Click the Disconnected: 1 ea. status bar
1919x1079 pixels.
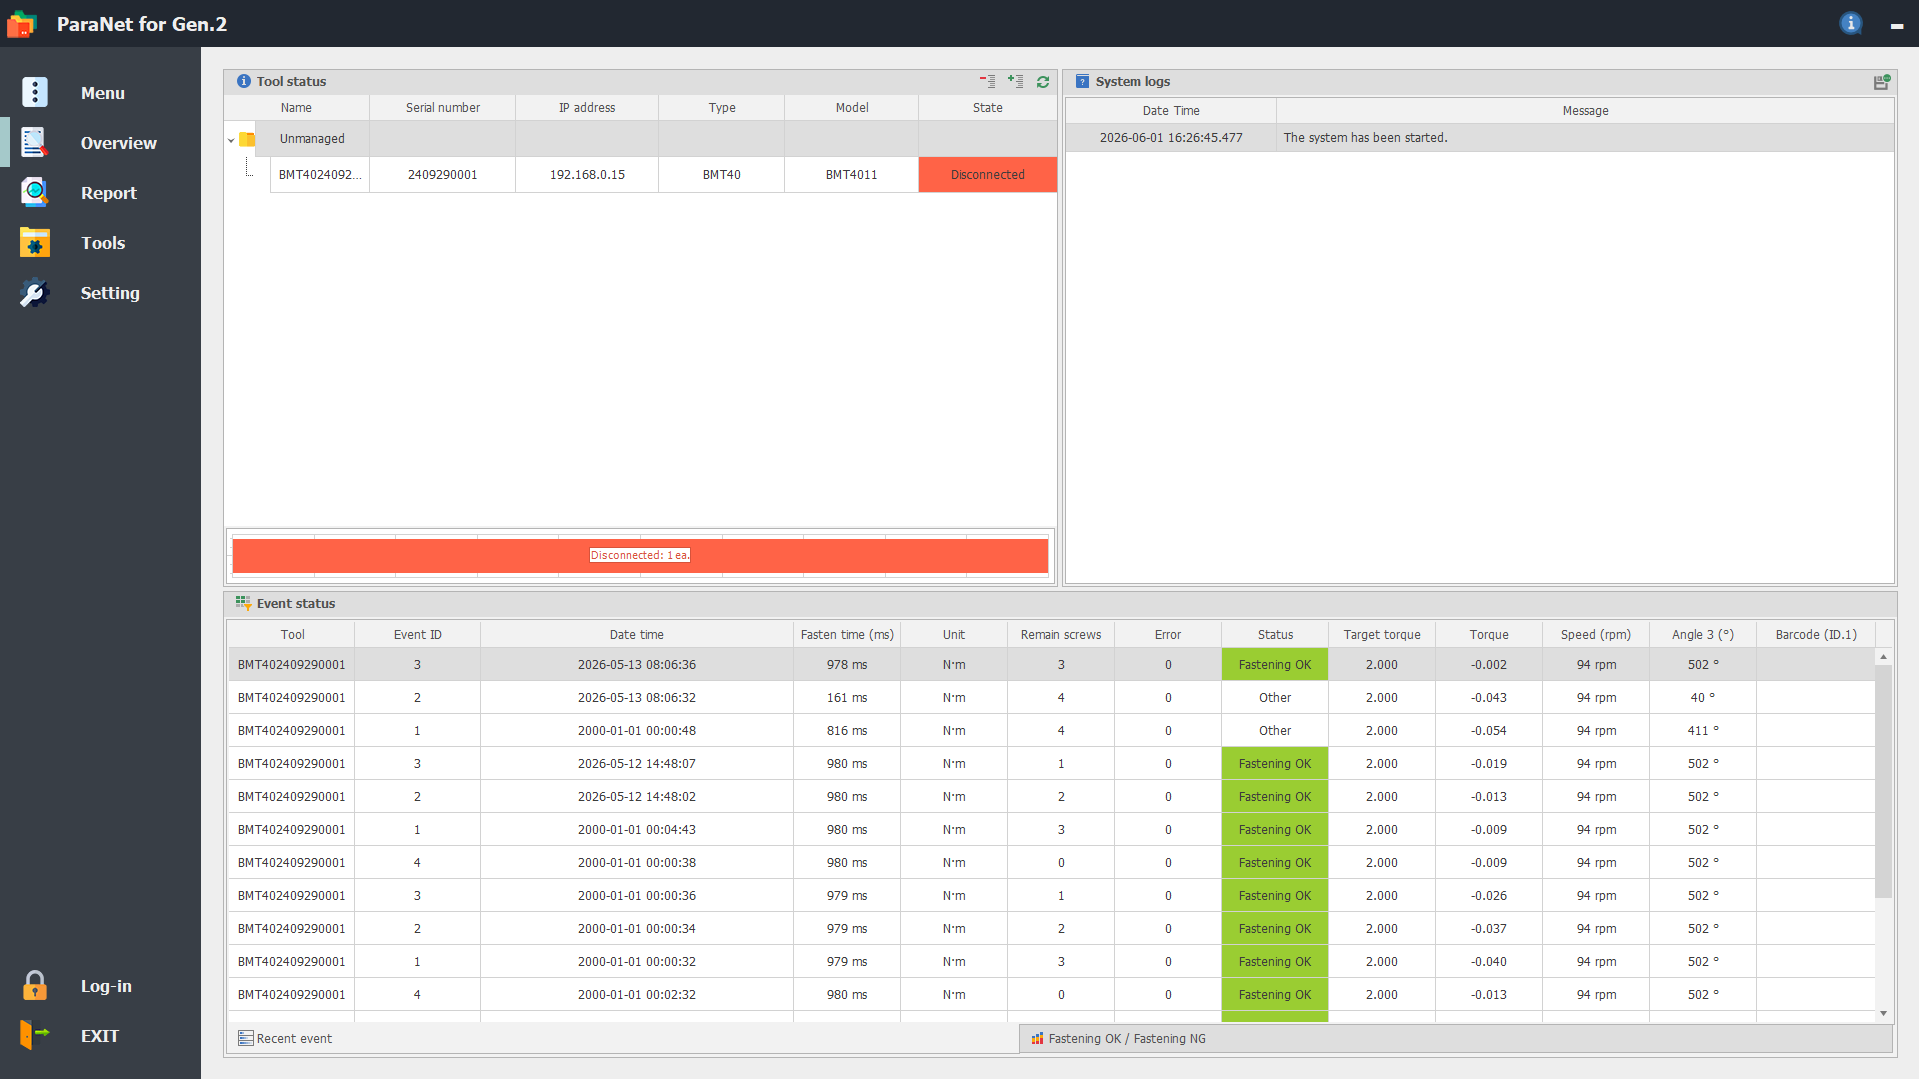[x=640, y=556]
